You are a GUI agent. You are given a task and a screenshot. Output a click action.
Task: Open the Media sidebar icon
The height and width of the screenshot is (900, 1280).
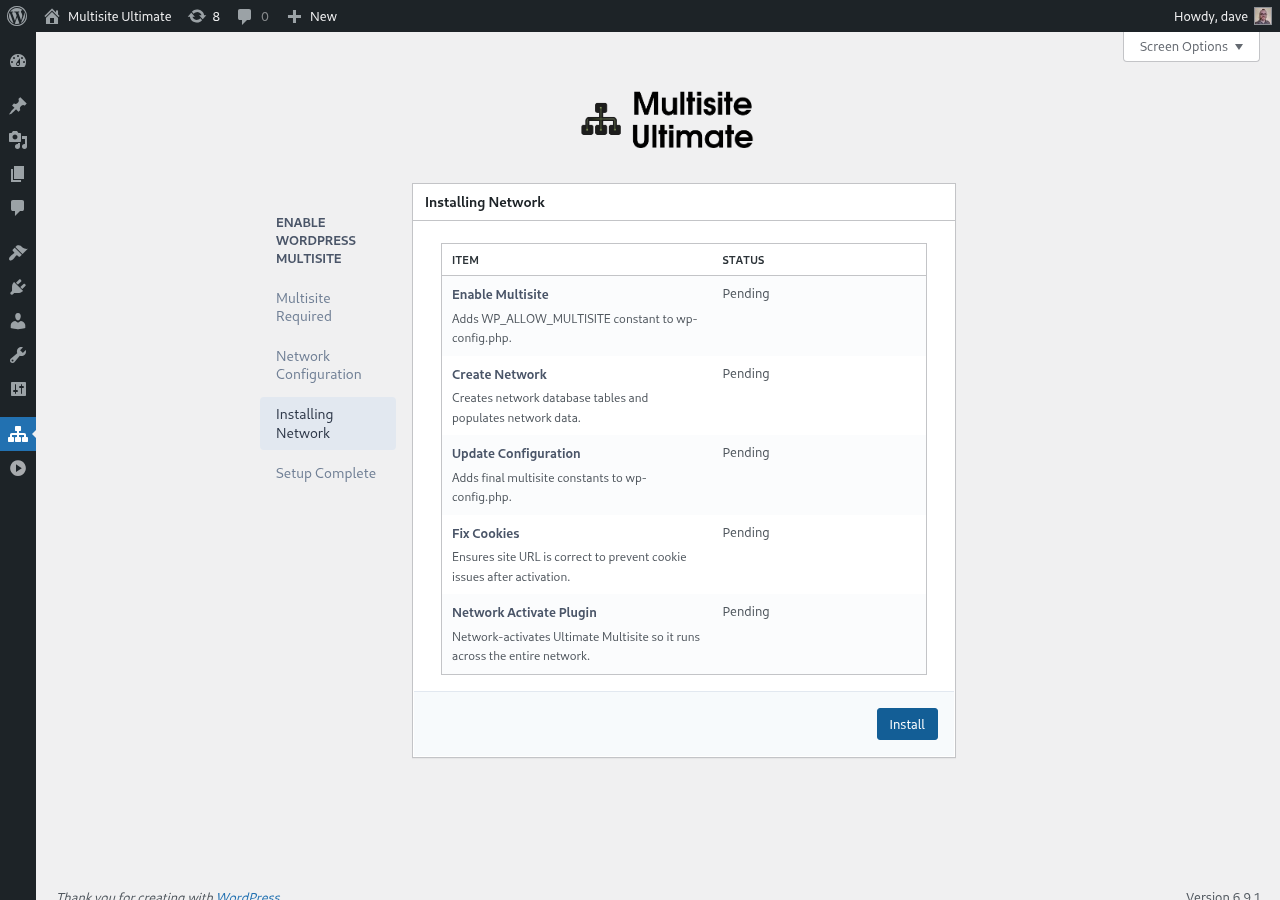pos(17,140)
